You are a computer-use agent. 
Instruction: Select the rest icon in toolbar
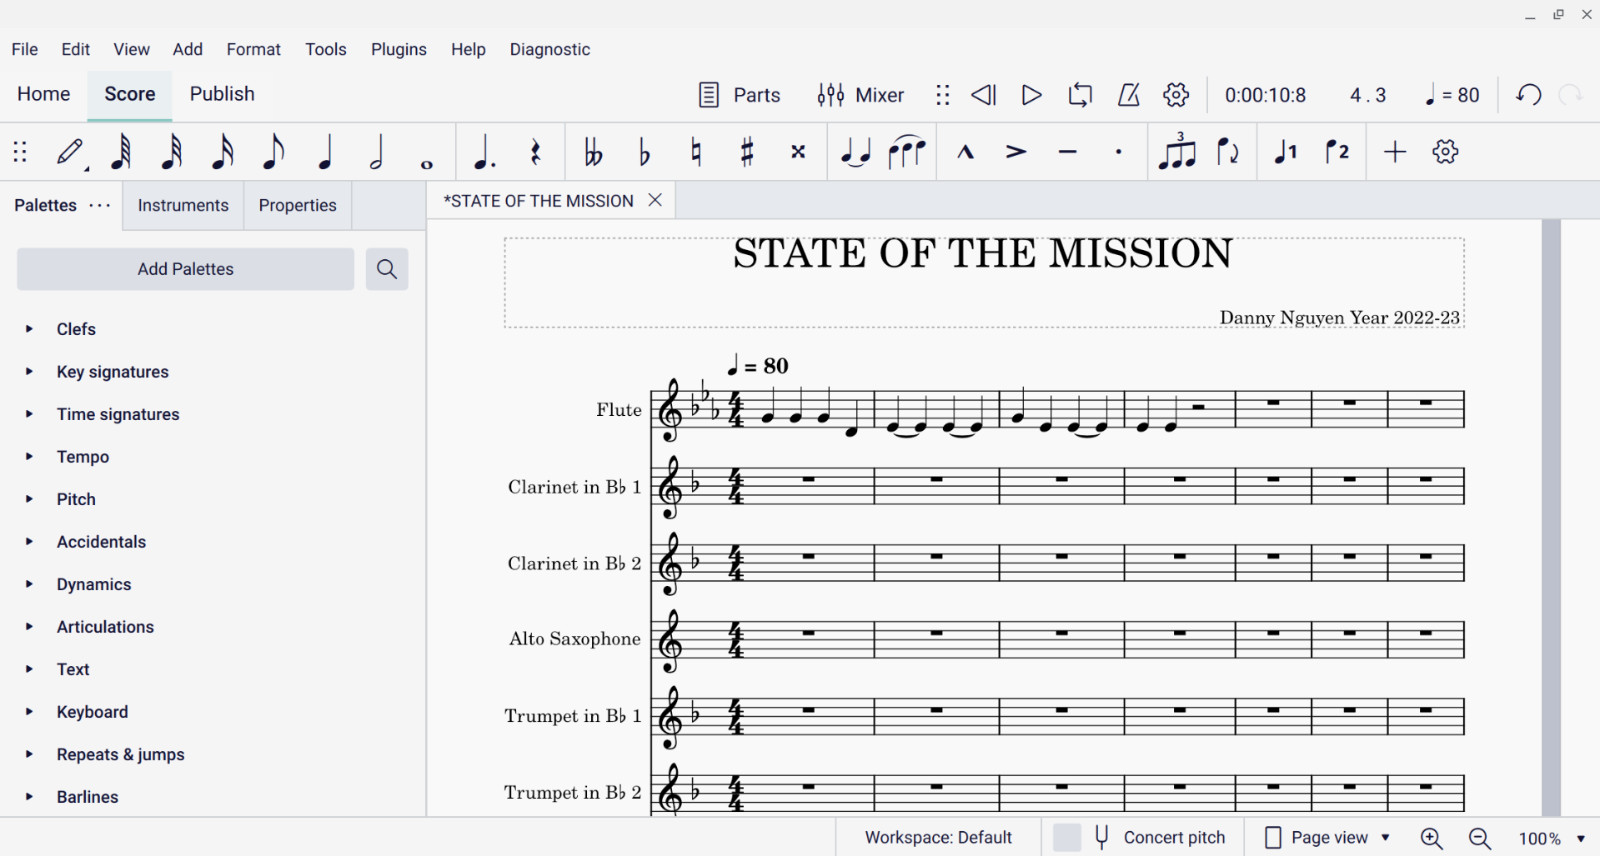536,152
